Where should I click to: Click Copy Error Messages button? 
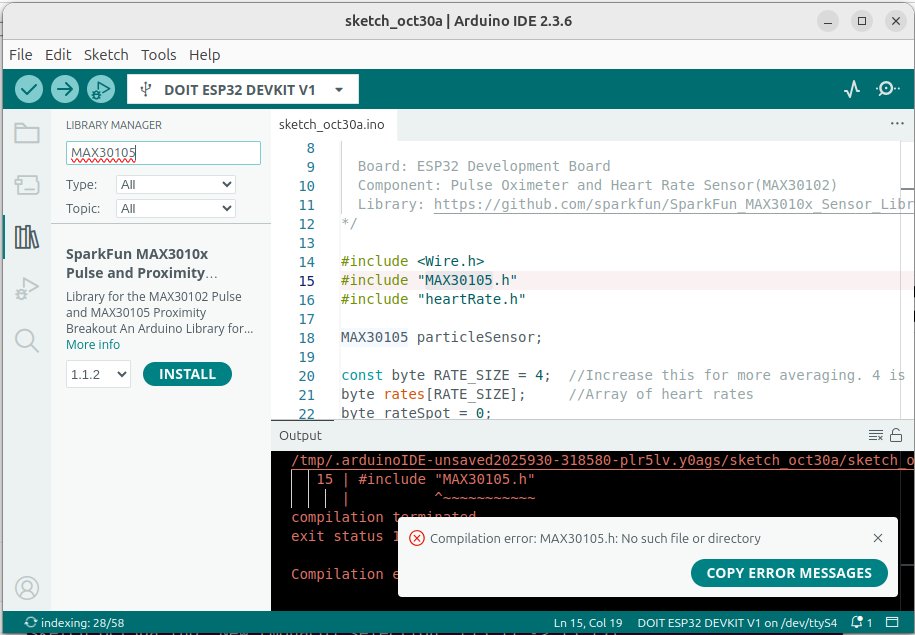click(x=788, y=573)
